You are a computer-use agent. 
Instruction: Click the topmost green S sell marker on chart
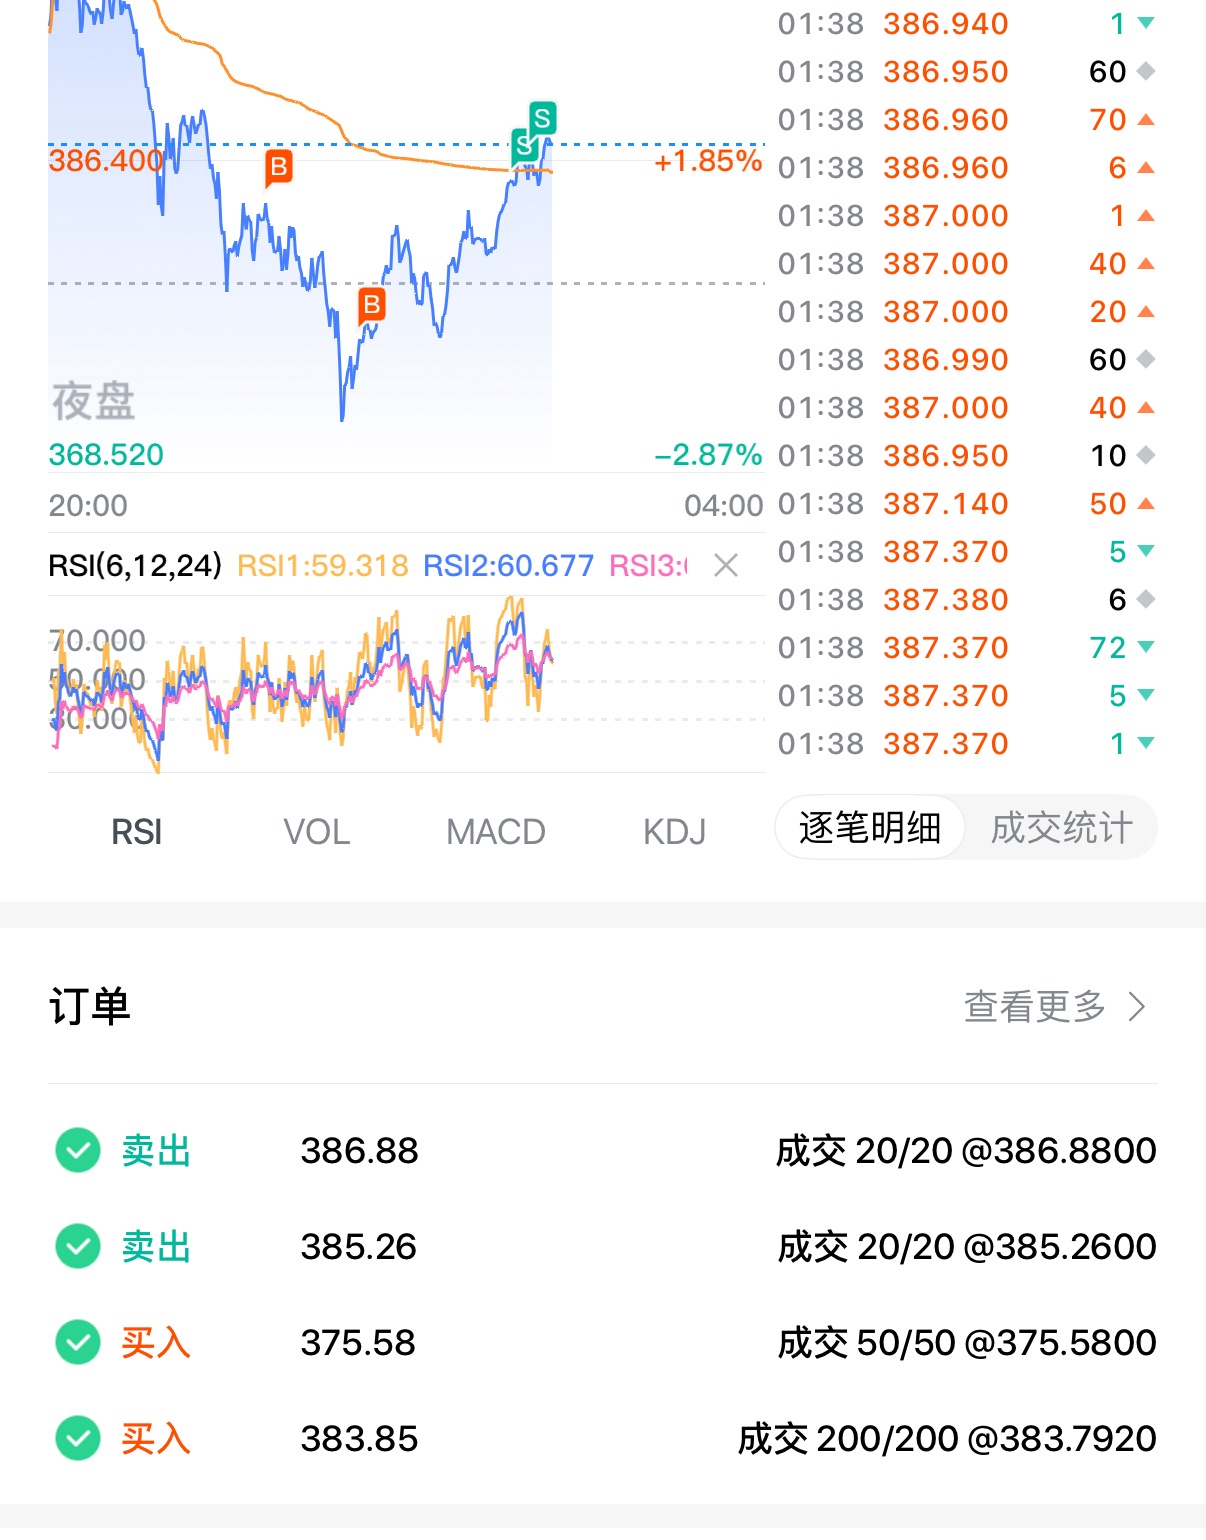click(542, 119)
